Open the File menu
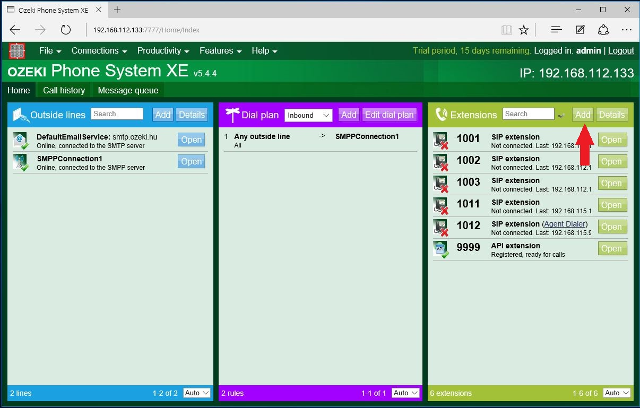Viewport: 640px width, 408px height. [x=50, y=51]
